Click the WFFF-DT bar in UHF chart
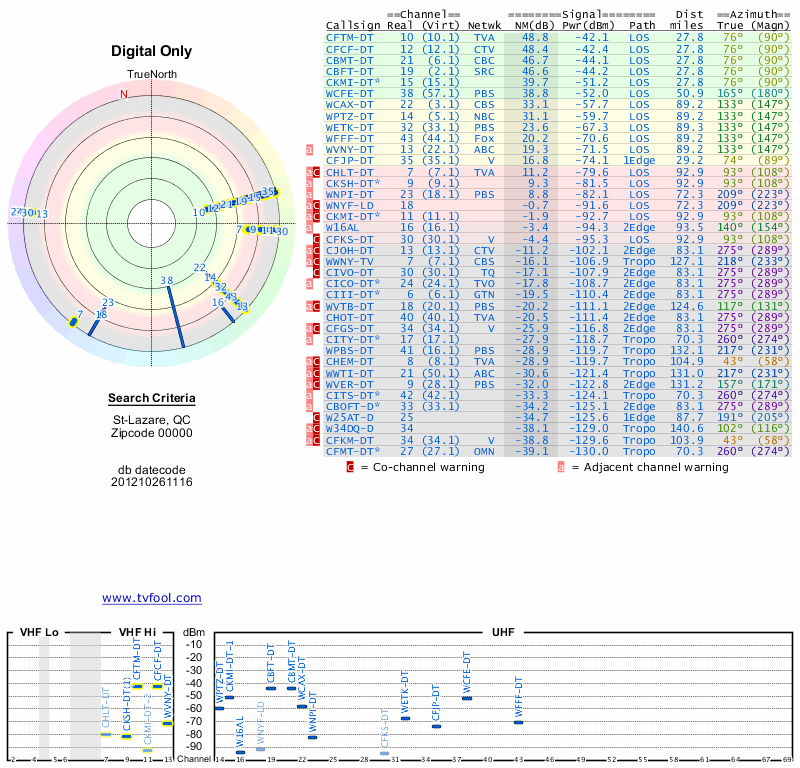800x768 pixels. pos(518,721)
